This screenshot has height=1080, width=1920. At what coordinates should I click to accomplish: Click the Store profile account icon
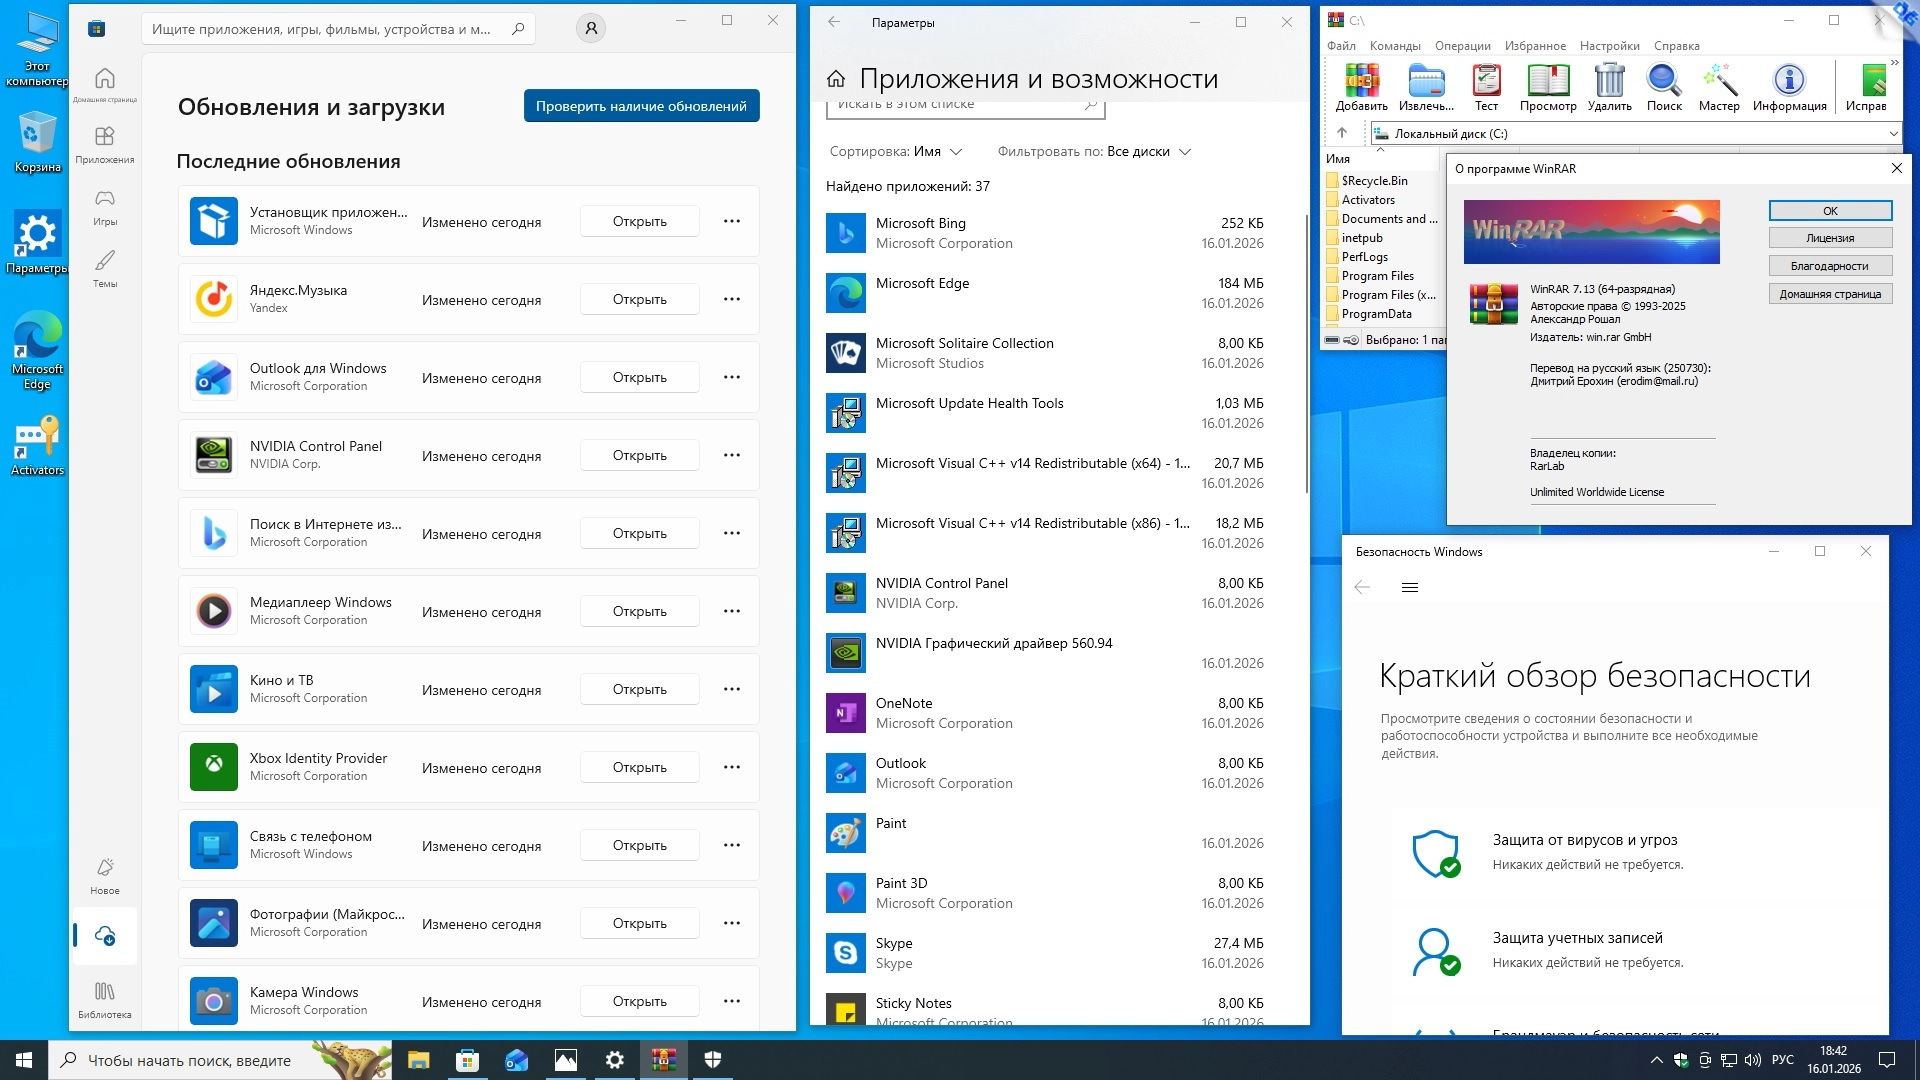(x=591, y=29)
